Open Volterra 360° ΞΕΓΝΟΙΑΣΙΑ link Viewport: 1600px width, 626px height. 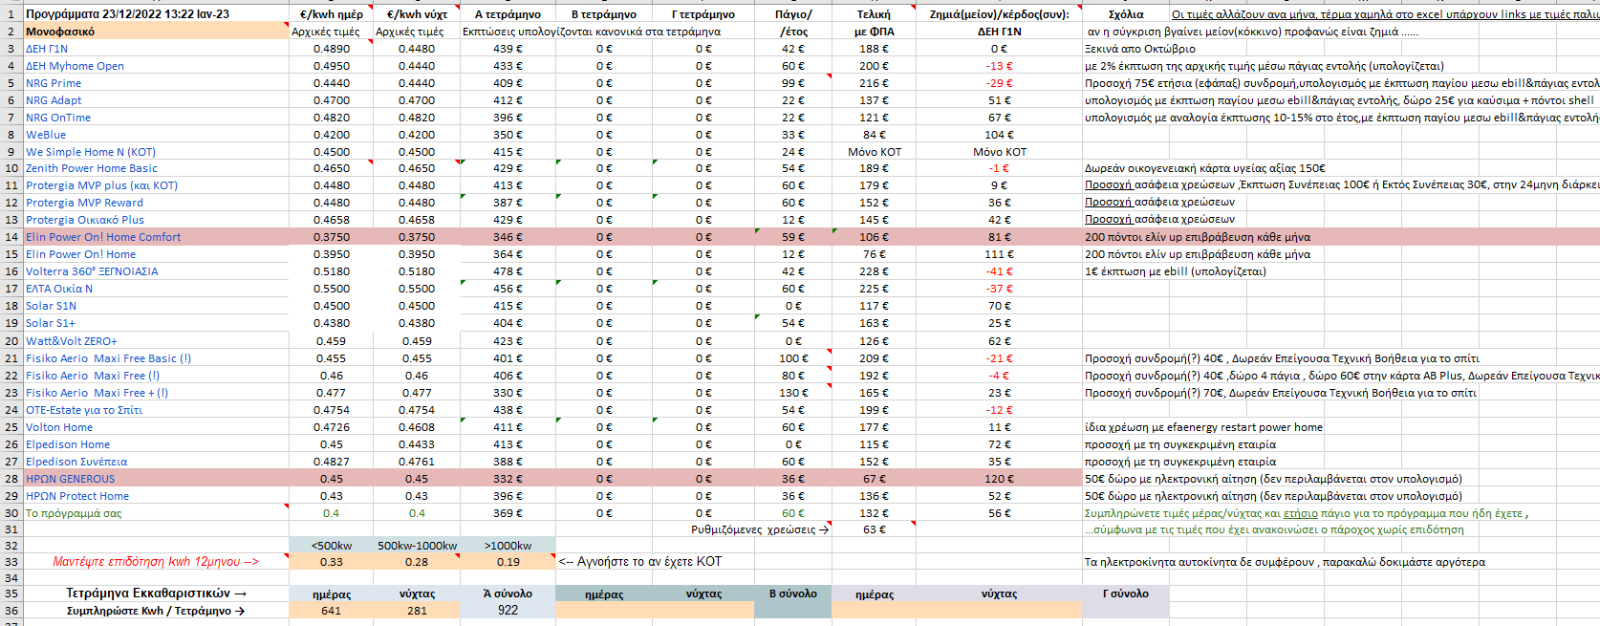click(92, 271)
